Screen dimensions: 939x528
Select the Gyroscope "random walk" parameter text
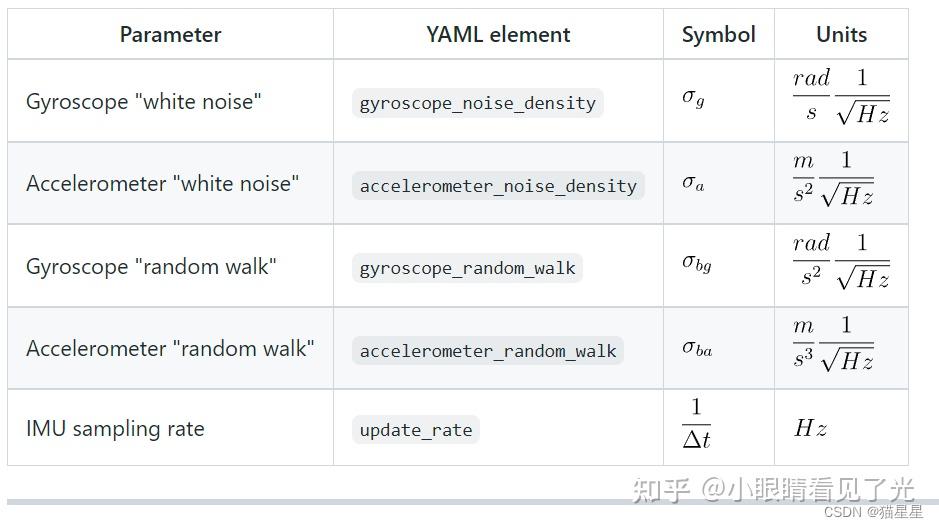151,267
